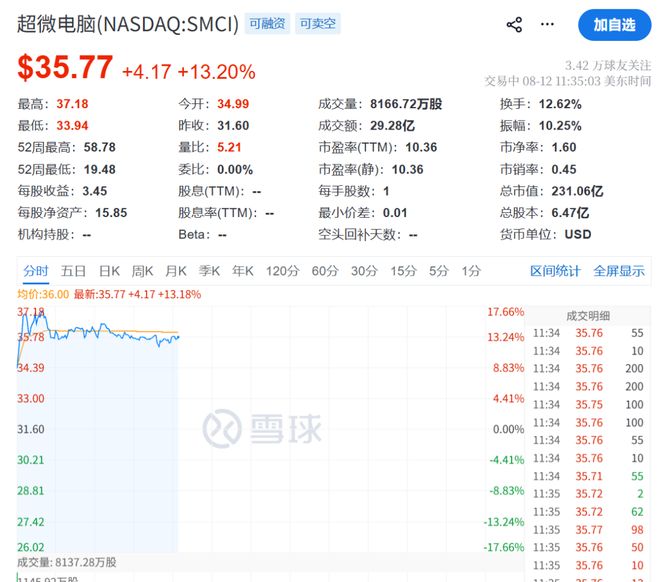
Task: Switch to the 五日 chart tab
Action: [73, 271]
